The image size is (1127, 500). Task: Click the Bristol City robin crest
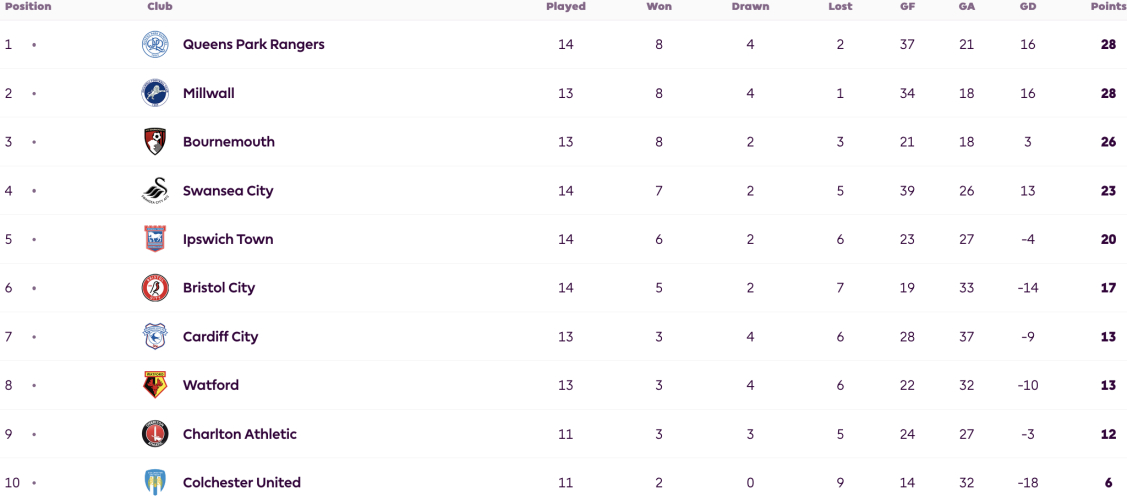(155, 288)
